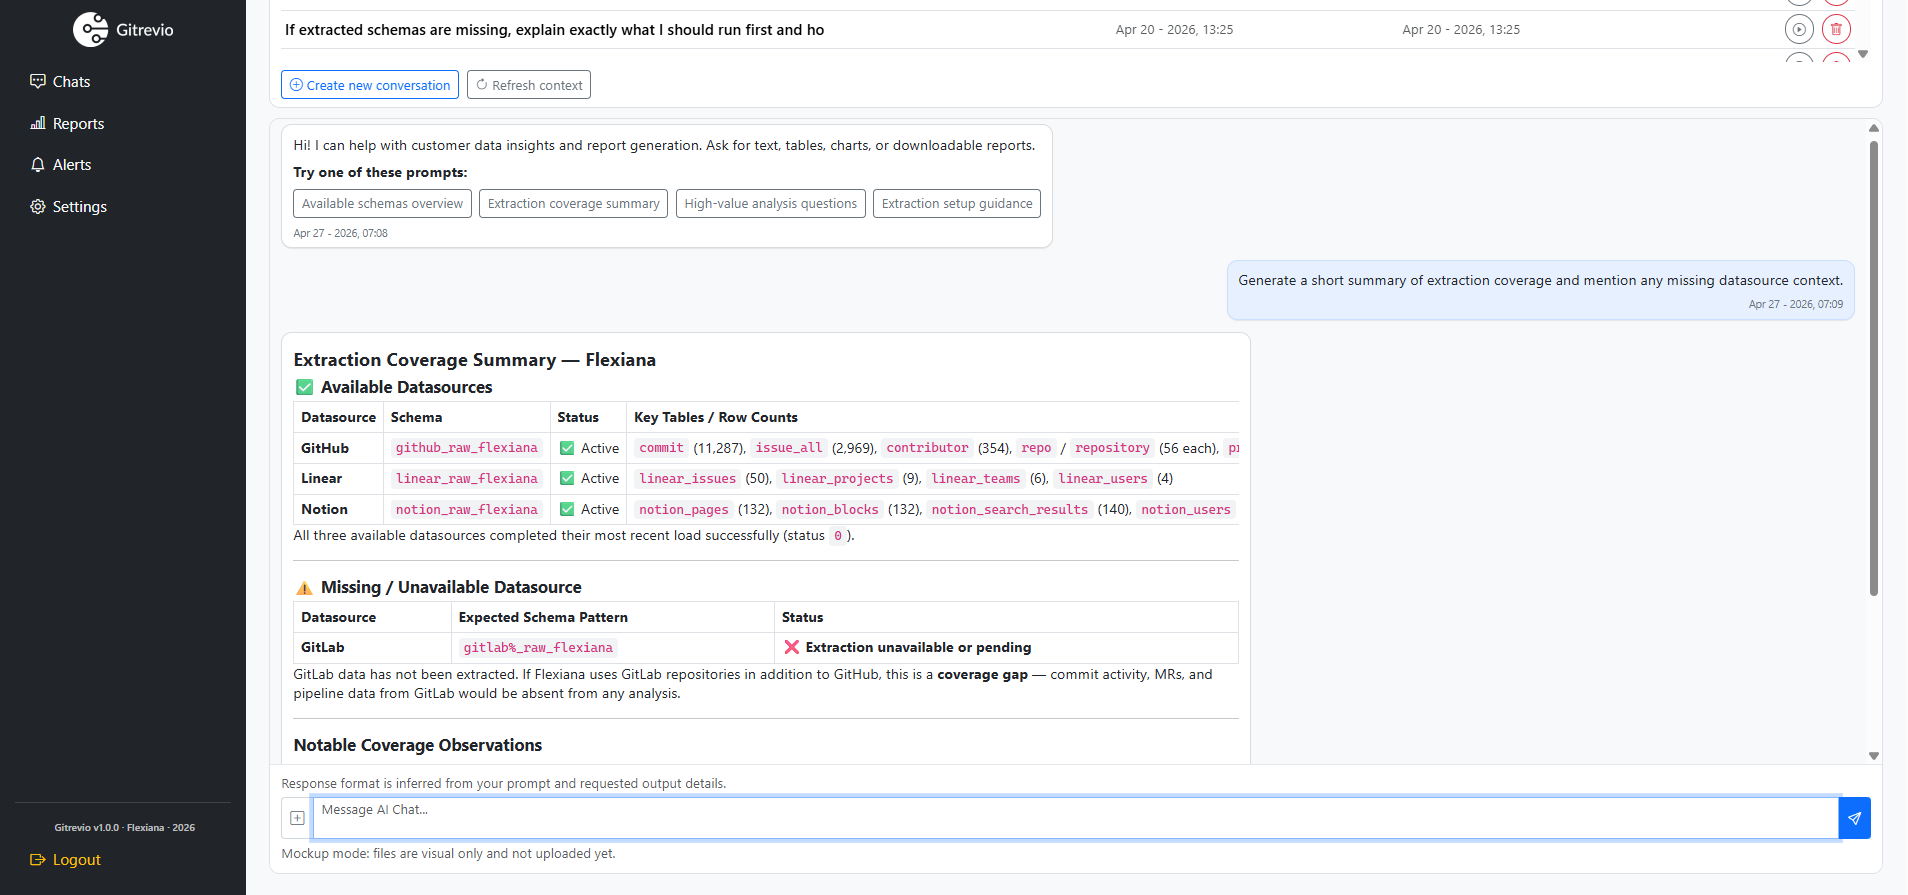1908x895 pixels.
Task: Open Alerts in the sidebar
Action: (x=60, y=165)
